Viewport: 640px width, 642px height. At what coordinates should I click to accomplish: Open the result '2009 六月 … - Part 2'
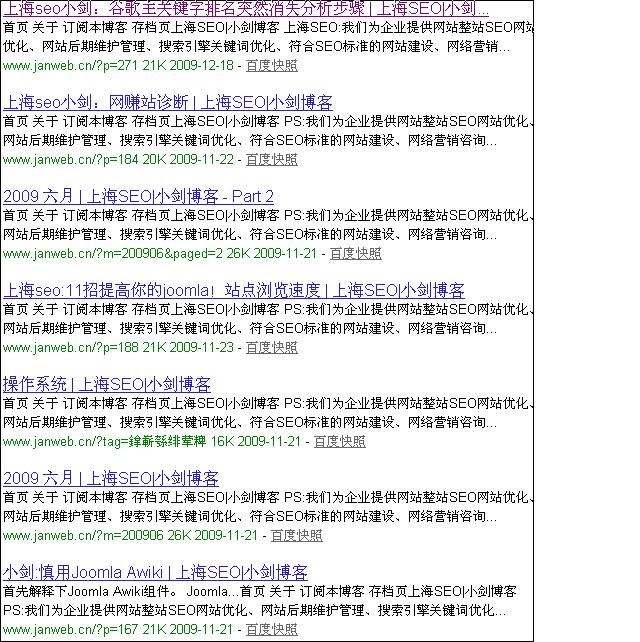click(138, 197)
